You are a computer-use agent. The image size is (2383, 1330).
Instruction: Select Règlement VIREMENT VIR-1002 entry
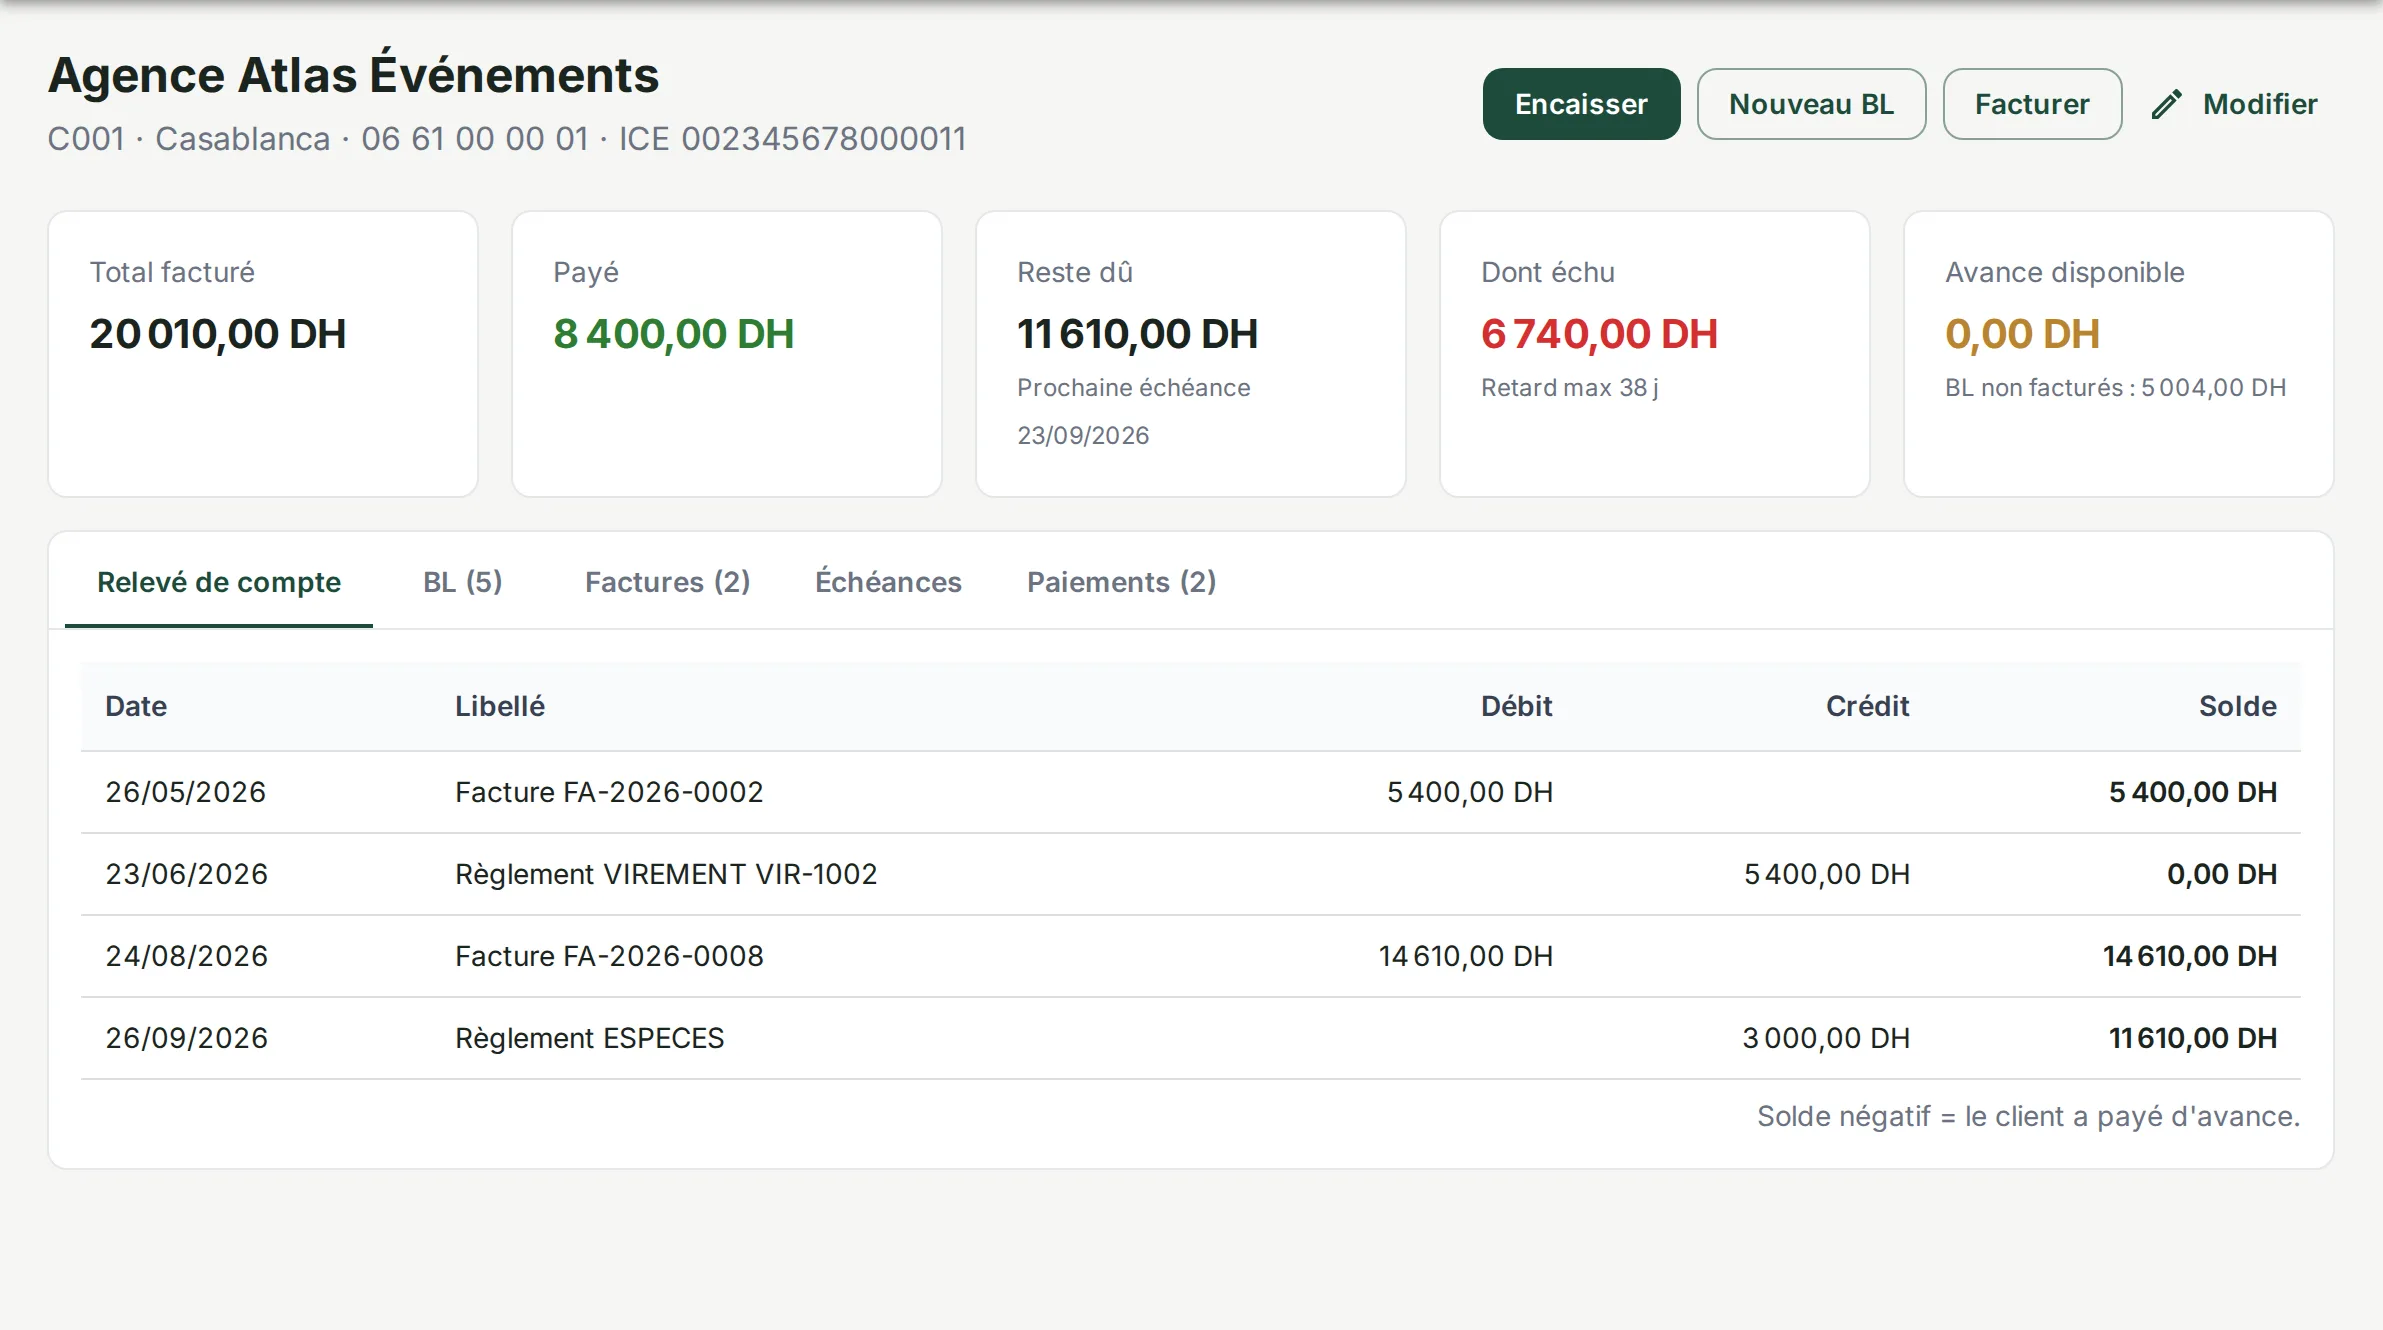[666, 874]
